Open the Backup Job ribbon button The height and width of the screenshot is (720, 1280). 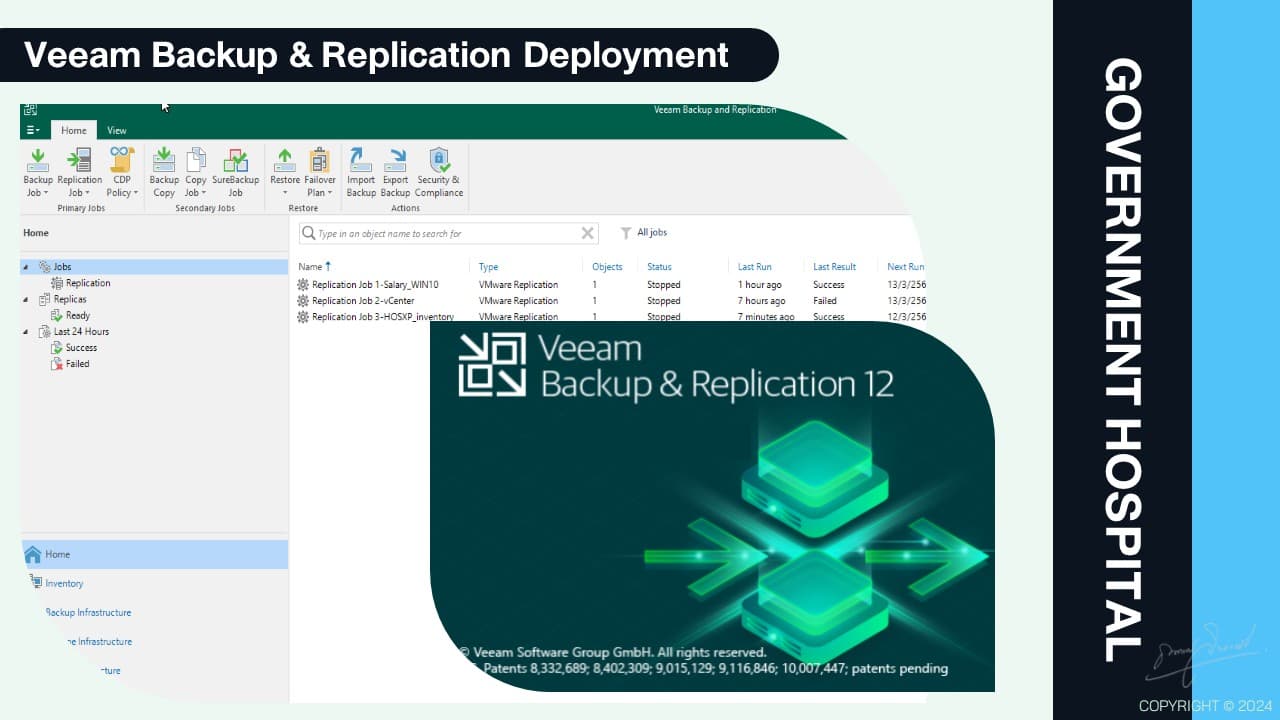(x=36, y=172)
